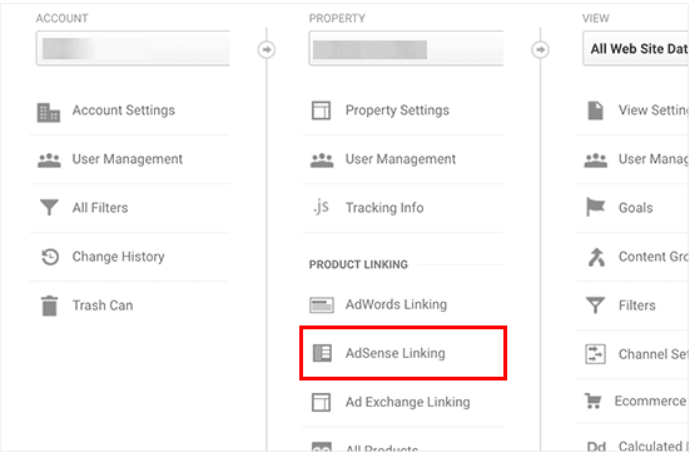Screen dimensions: 690x457
Task: Open account-level User Management
Action: 128,159
